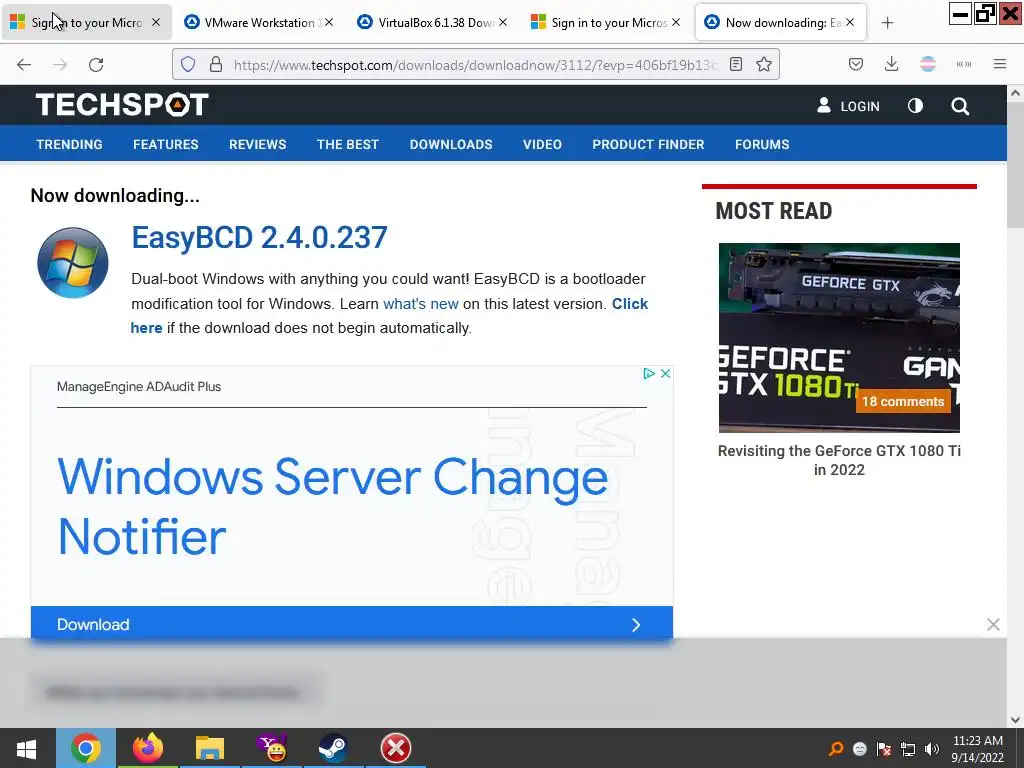Viewport: 1024px width, 768px height.
Task: Open the TechSpot search magnifier
Action: [960, 106]
